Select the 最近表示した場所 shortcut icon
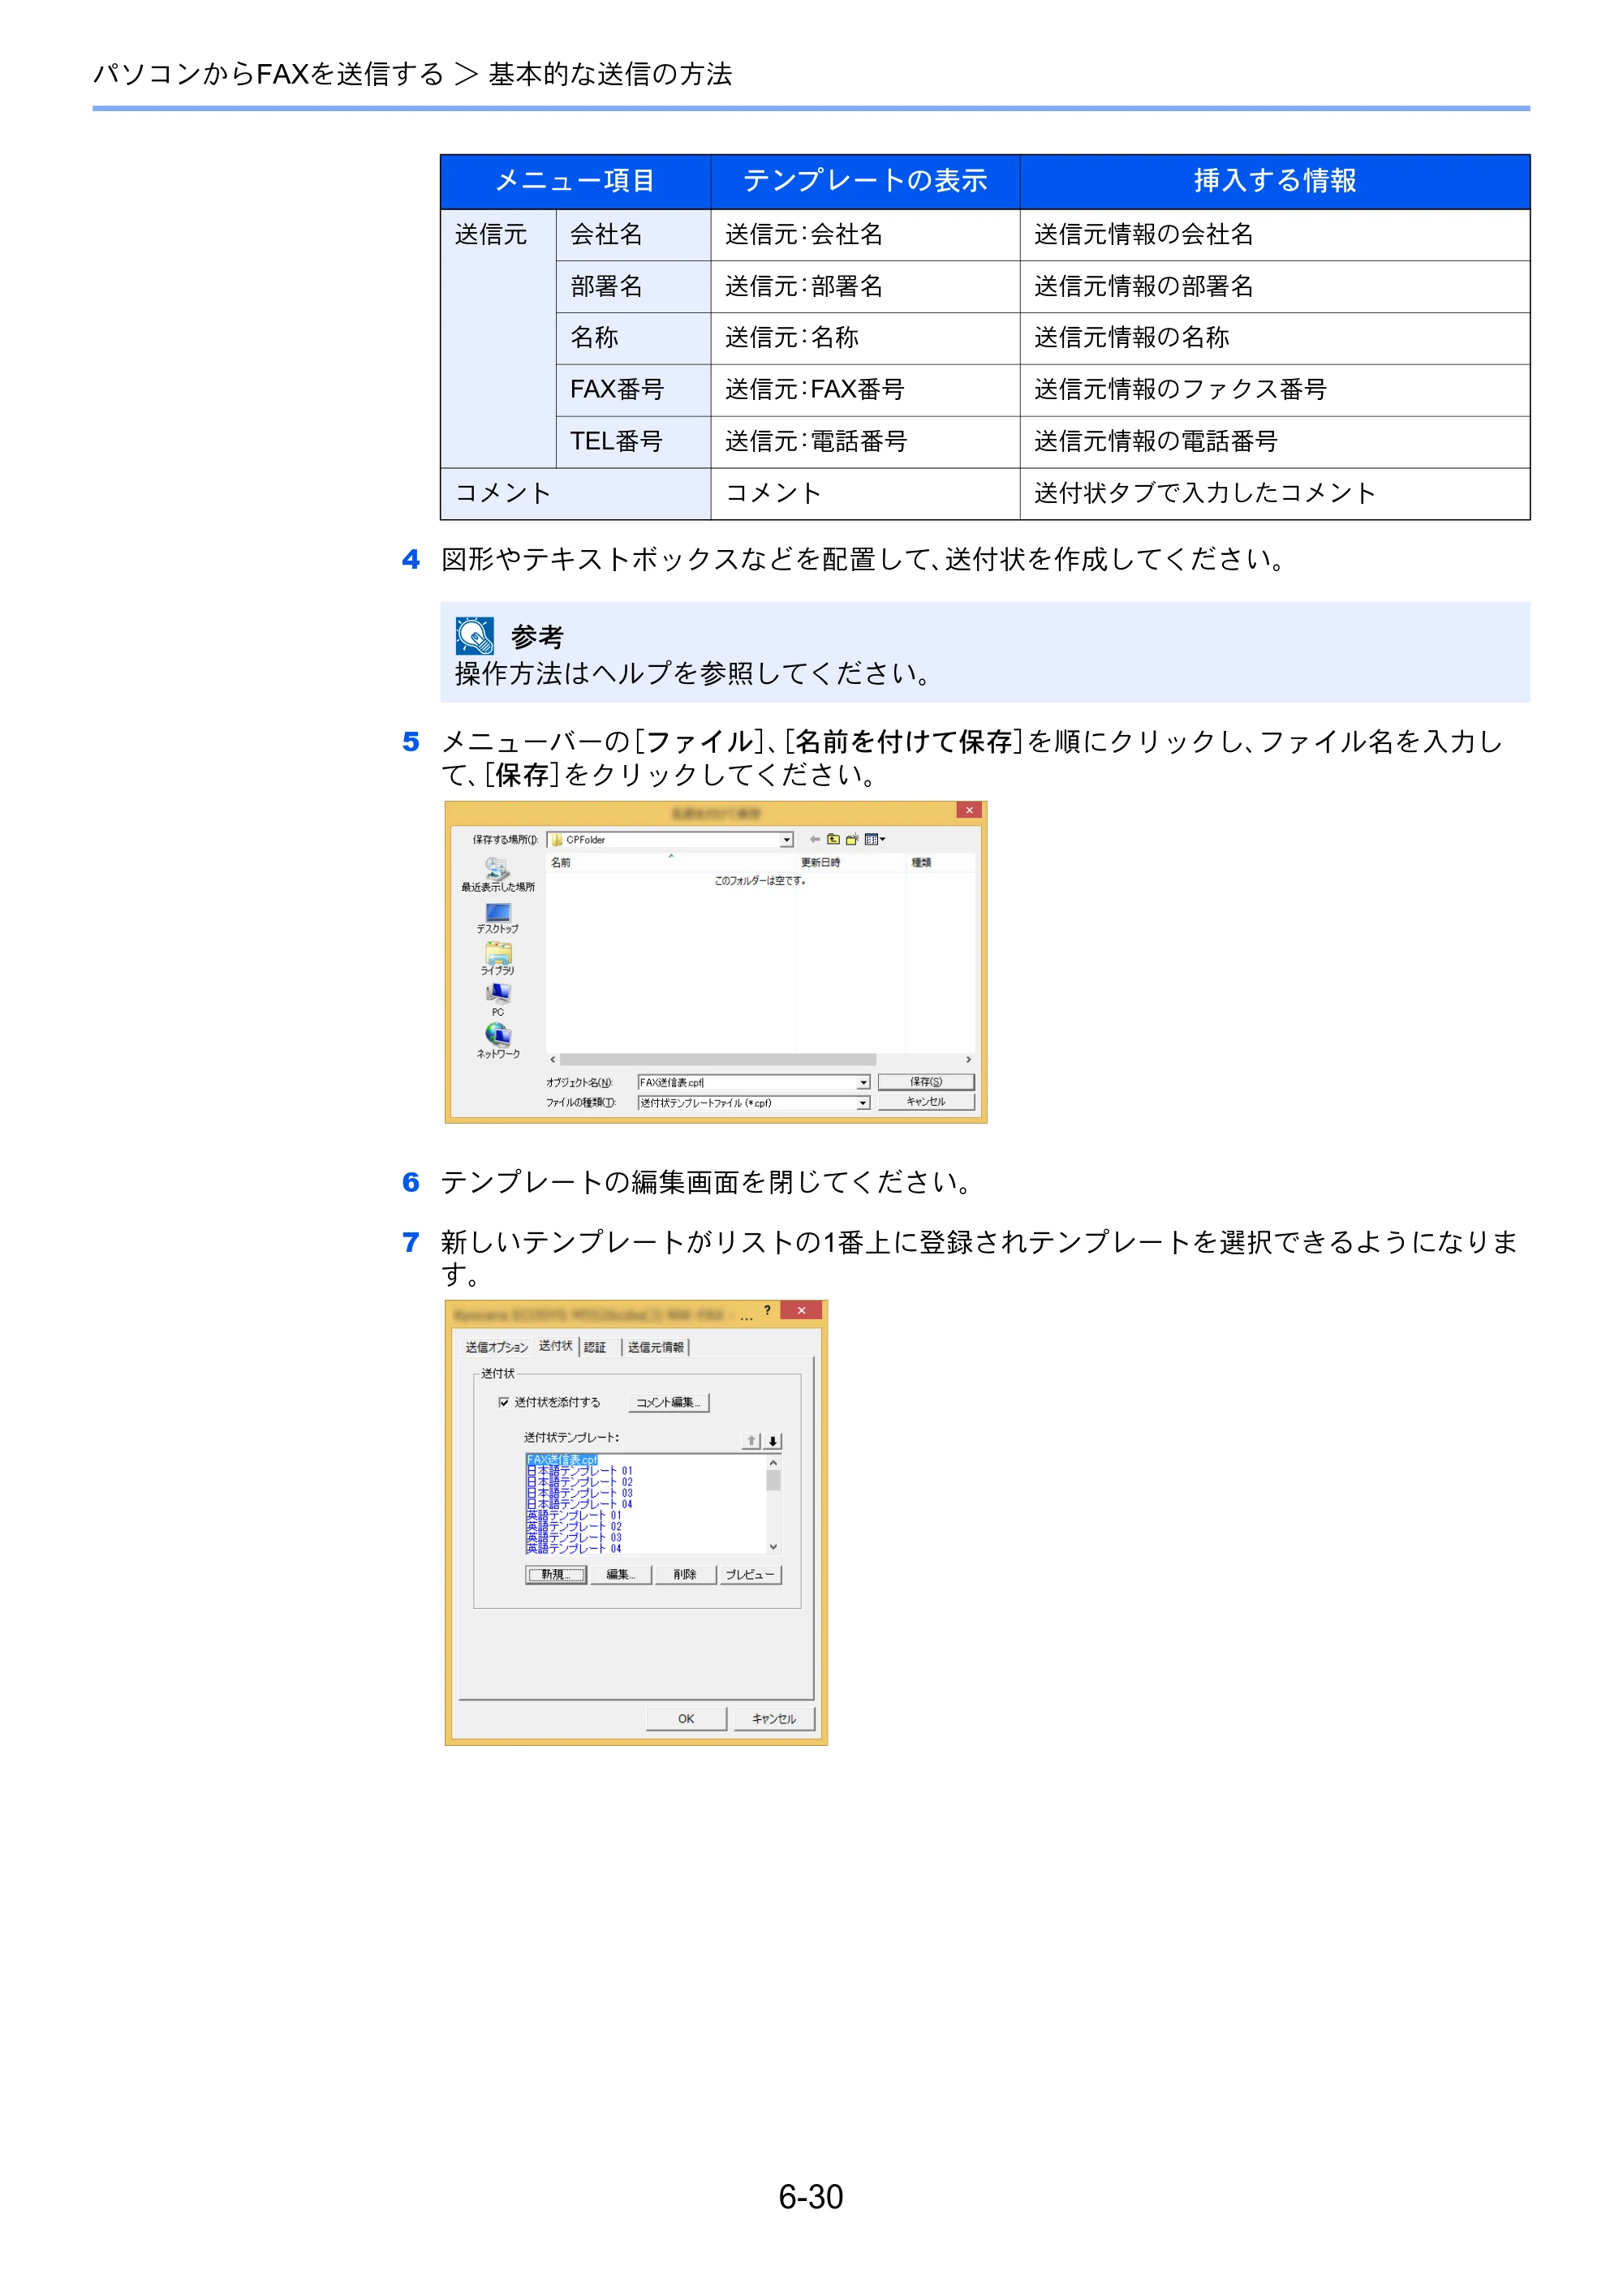 click(x=497, y=868)
